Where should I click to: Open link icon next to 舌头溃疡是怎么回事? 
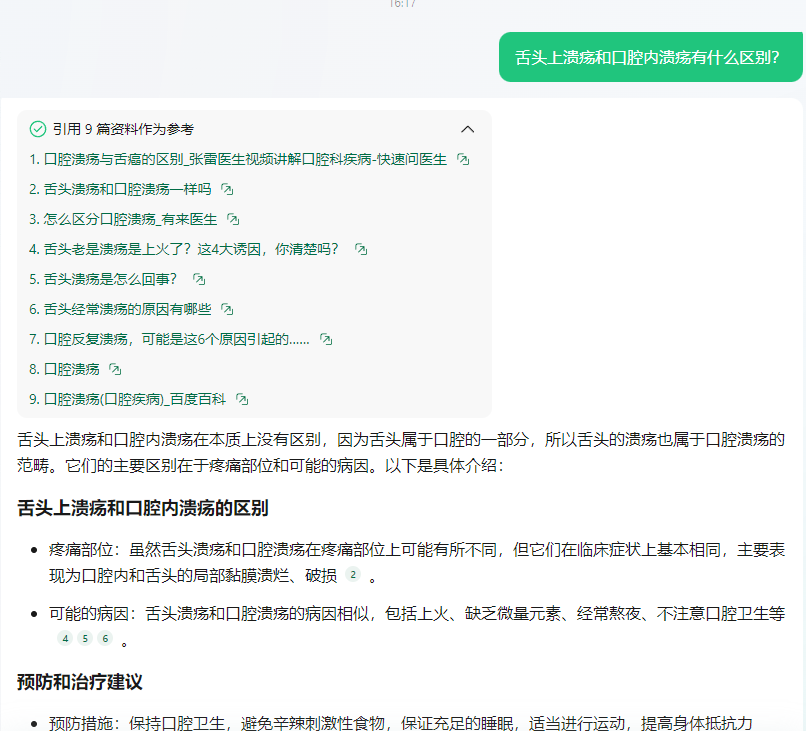199,279
